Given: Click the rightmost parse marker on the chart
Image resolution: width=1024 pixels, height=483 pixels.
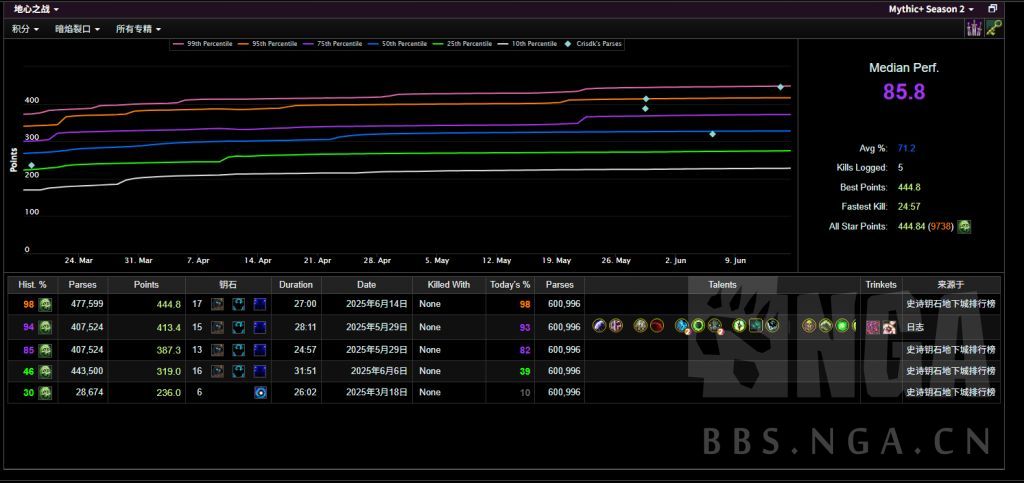Looking at the screenshot, I should 781,87.
